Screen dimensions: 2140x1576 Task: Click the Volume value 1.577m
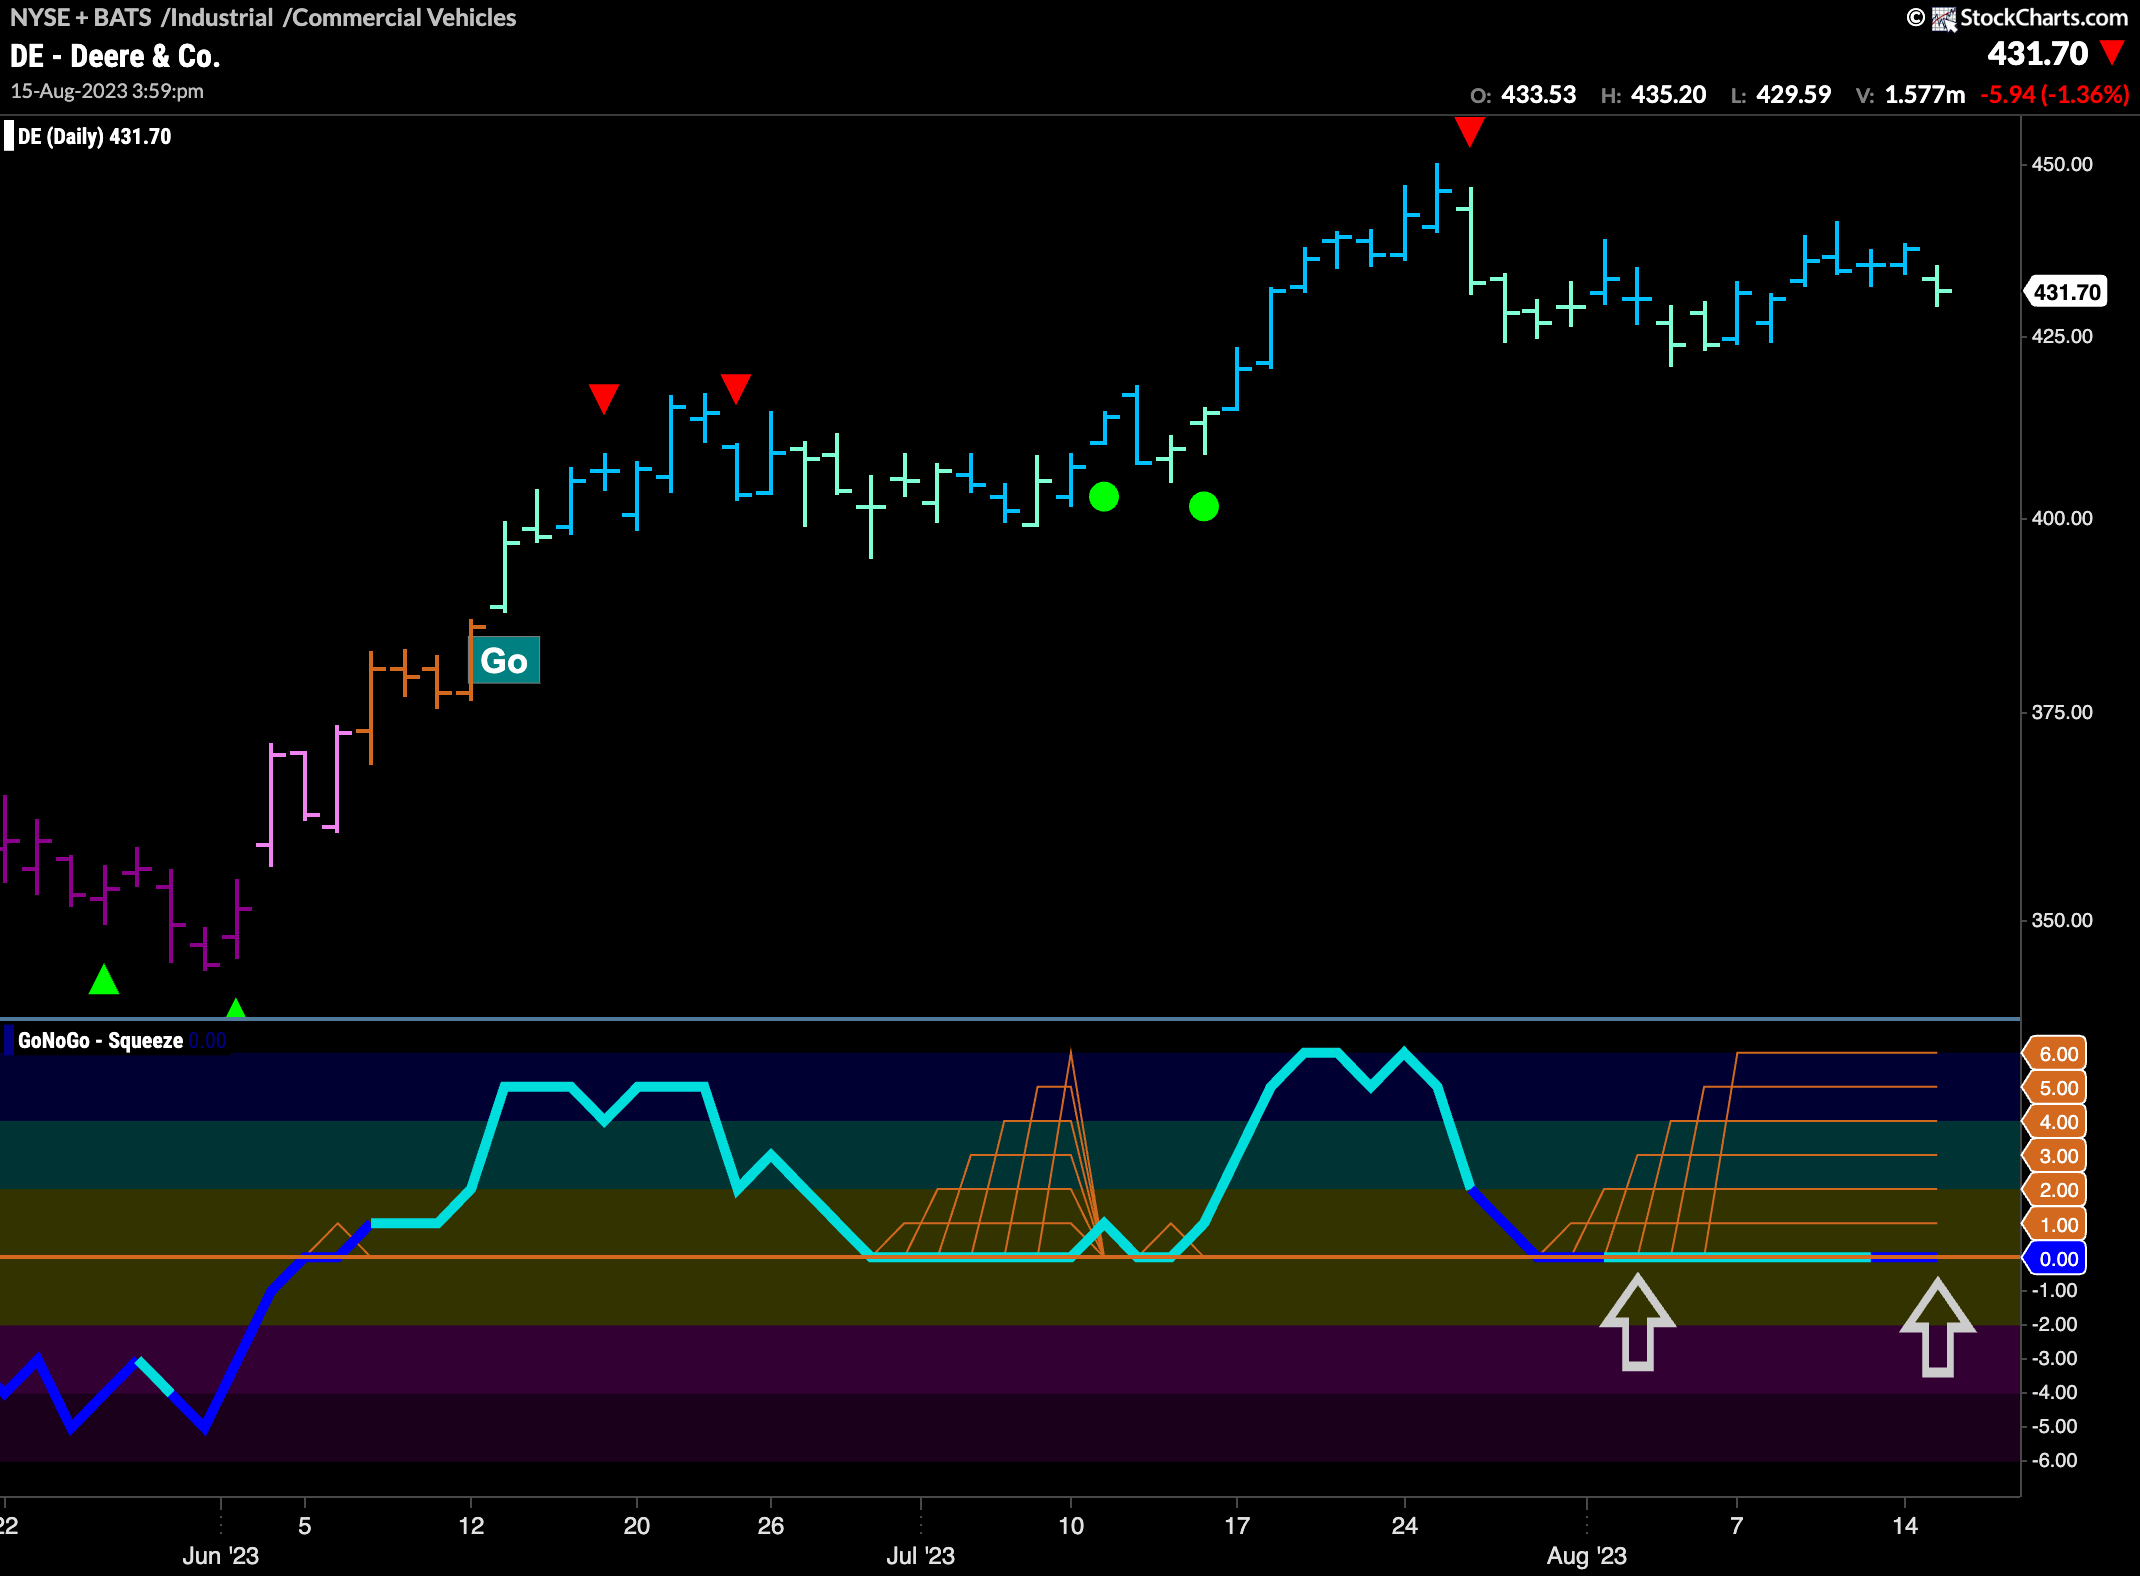(1925, 95)
